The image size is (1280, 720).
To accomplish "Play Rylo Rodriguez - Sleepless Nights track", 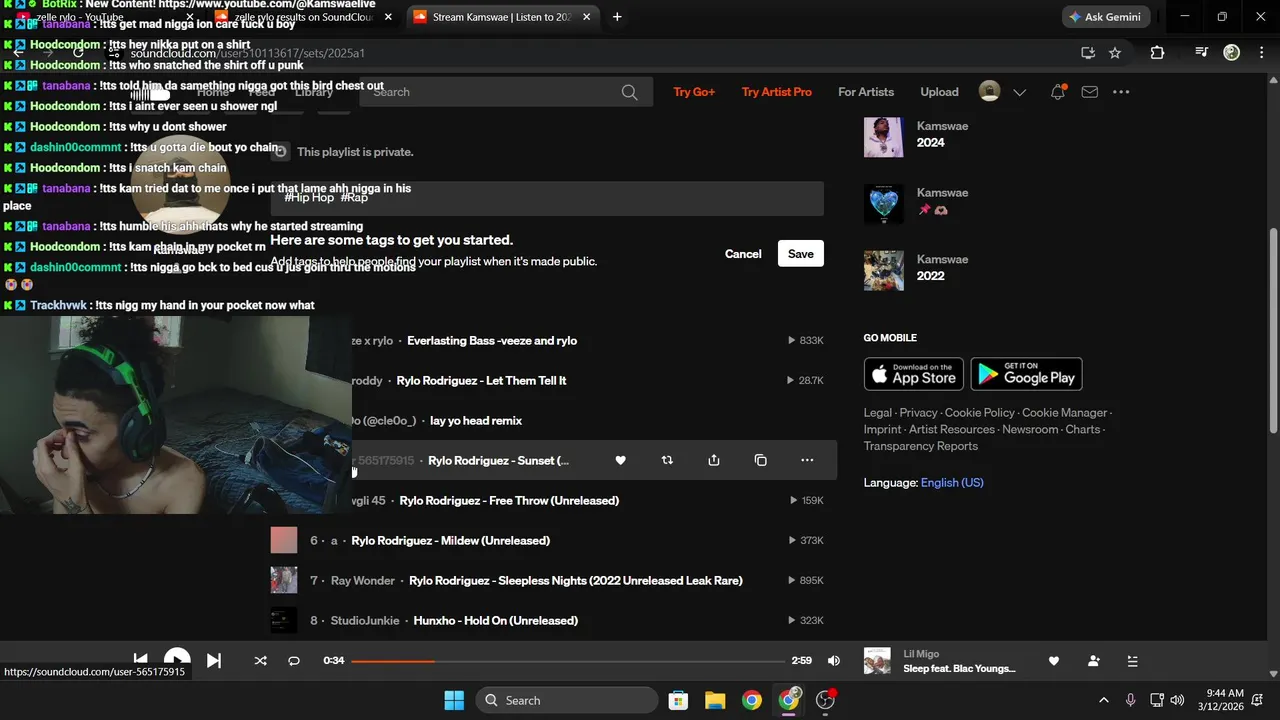I will coord(576,581).
